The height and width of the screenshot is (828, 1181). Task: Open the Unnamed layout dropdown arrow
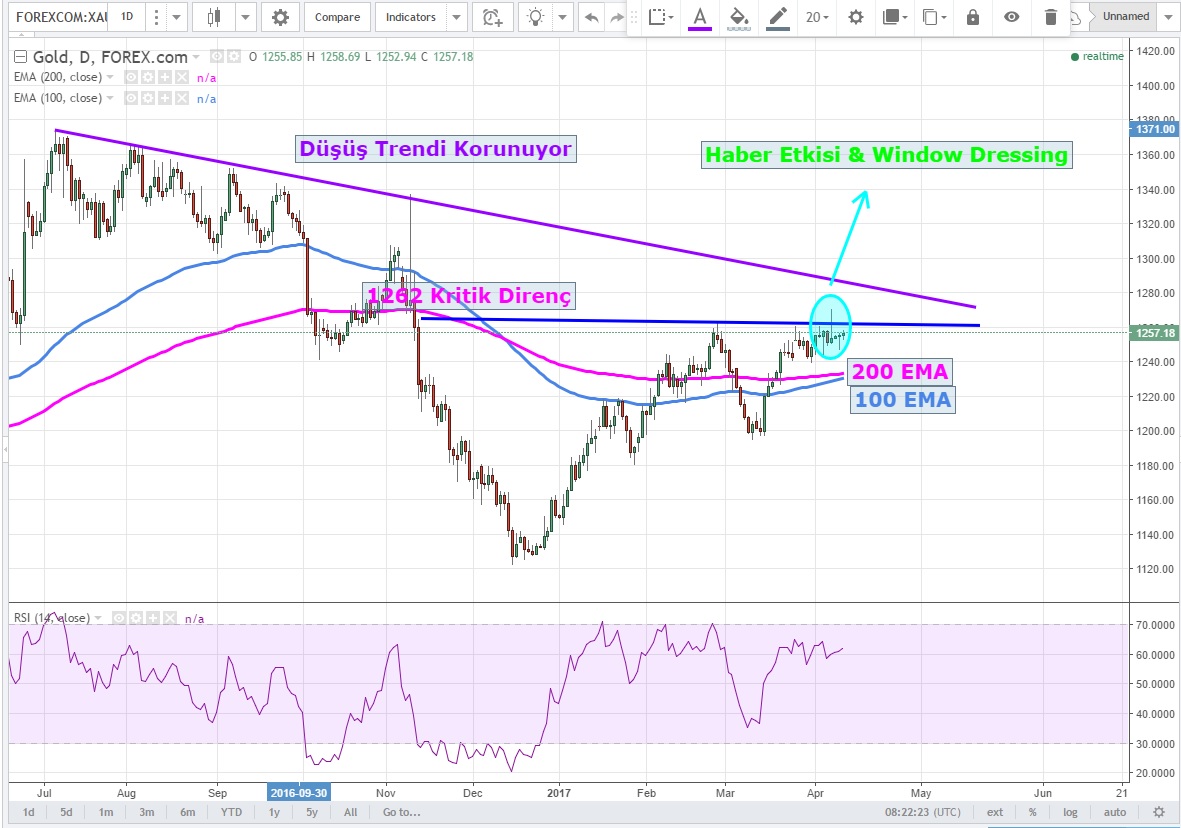(1169, 17)
